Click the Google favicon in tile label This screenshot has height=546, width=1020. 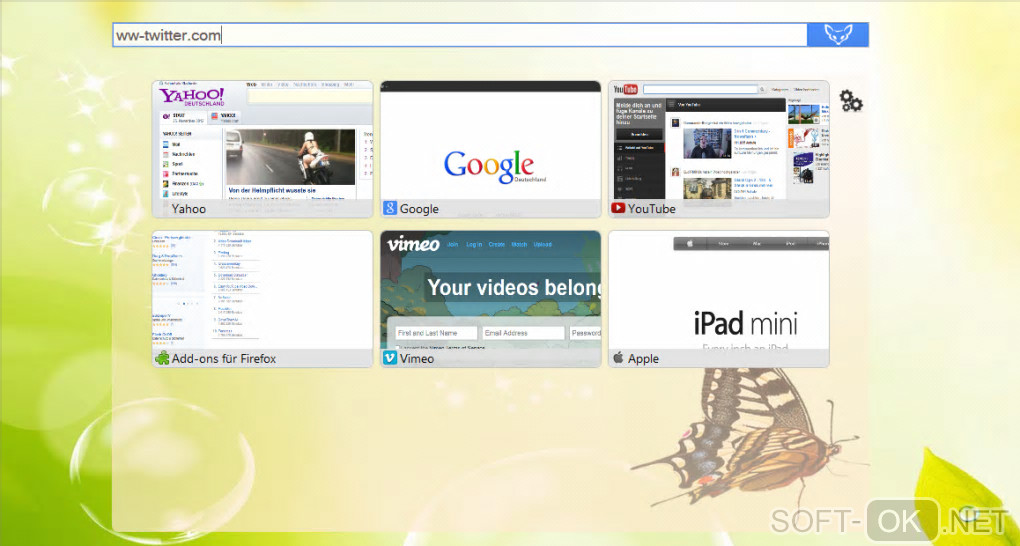tap(390, 208)
